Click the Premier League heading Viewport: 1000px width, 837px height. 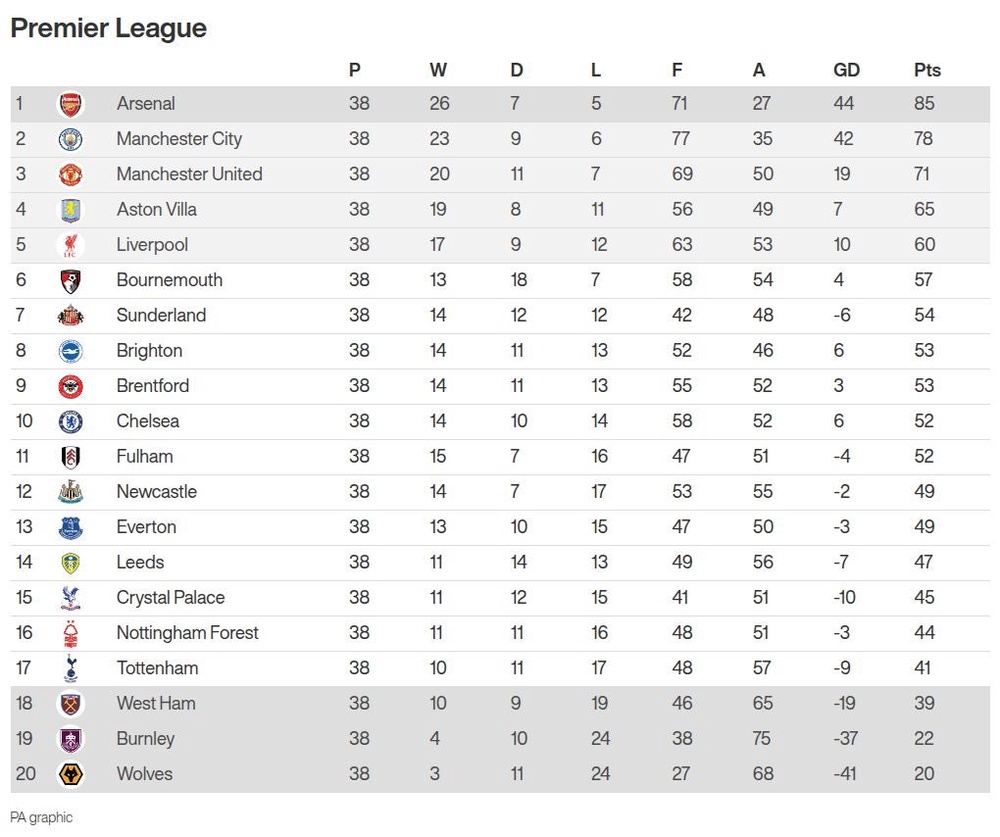[x=108, y=28]
